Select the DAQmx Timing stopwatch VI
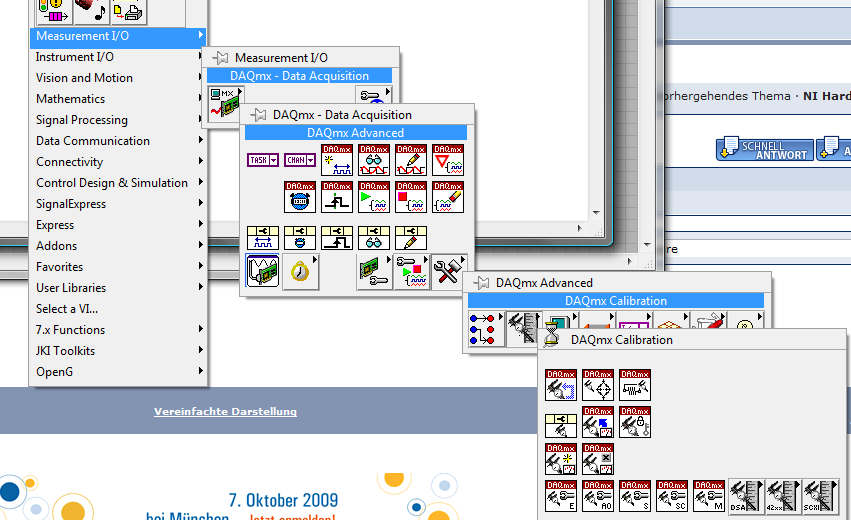 (x=300, y=196)
